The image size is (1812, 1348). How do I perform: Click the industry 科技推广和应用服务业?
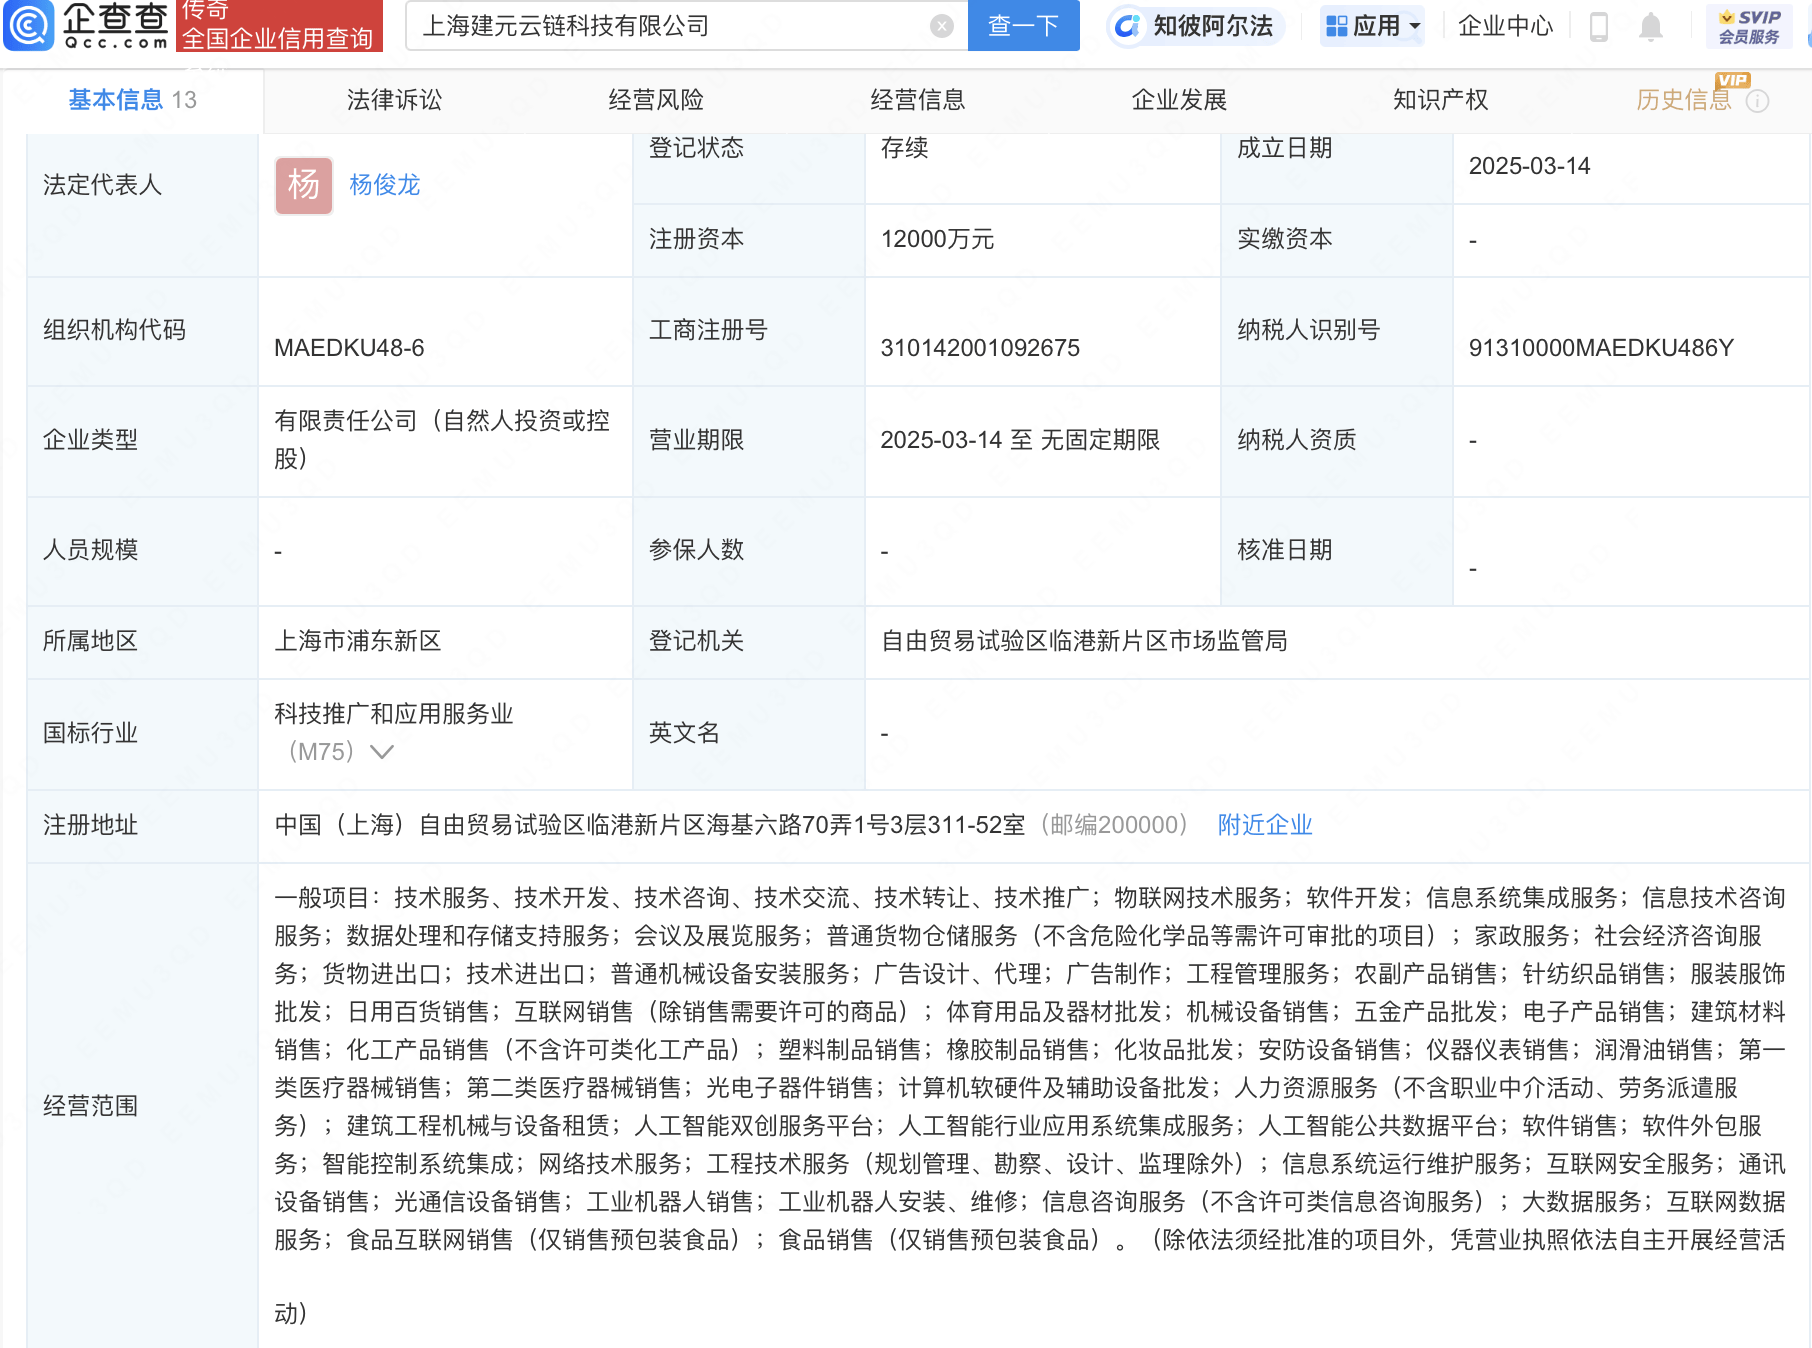pos(394,714)
